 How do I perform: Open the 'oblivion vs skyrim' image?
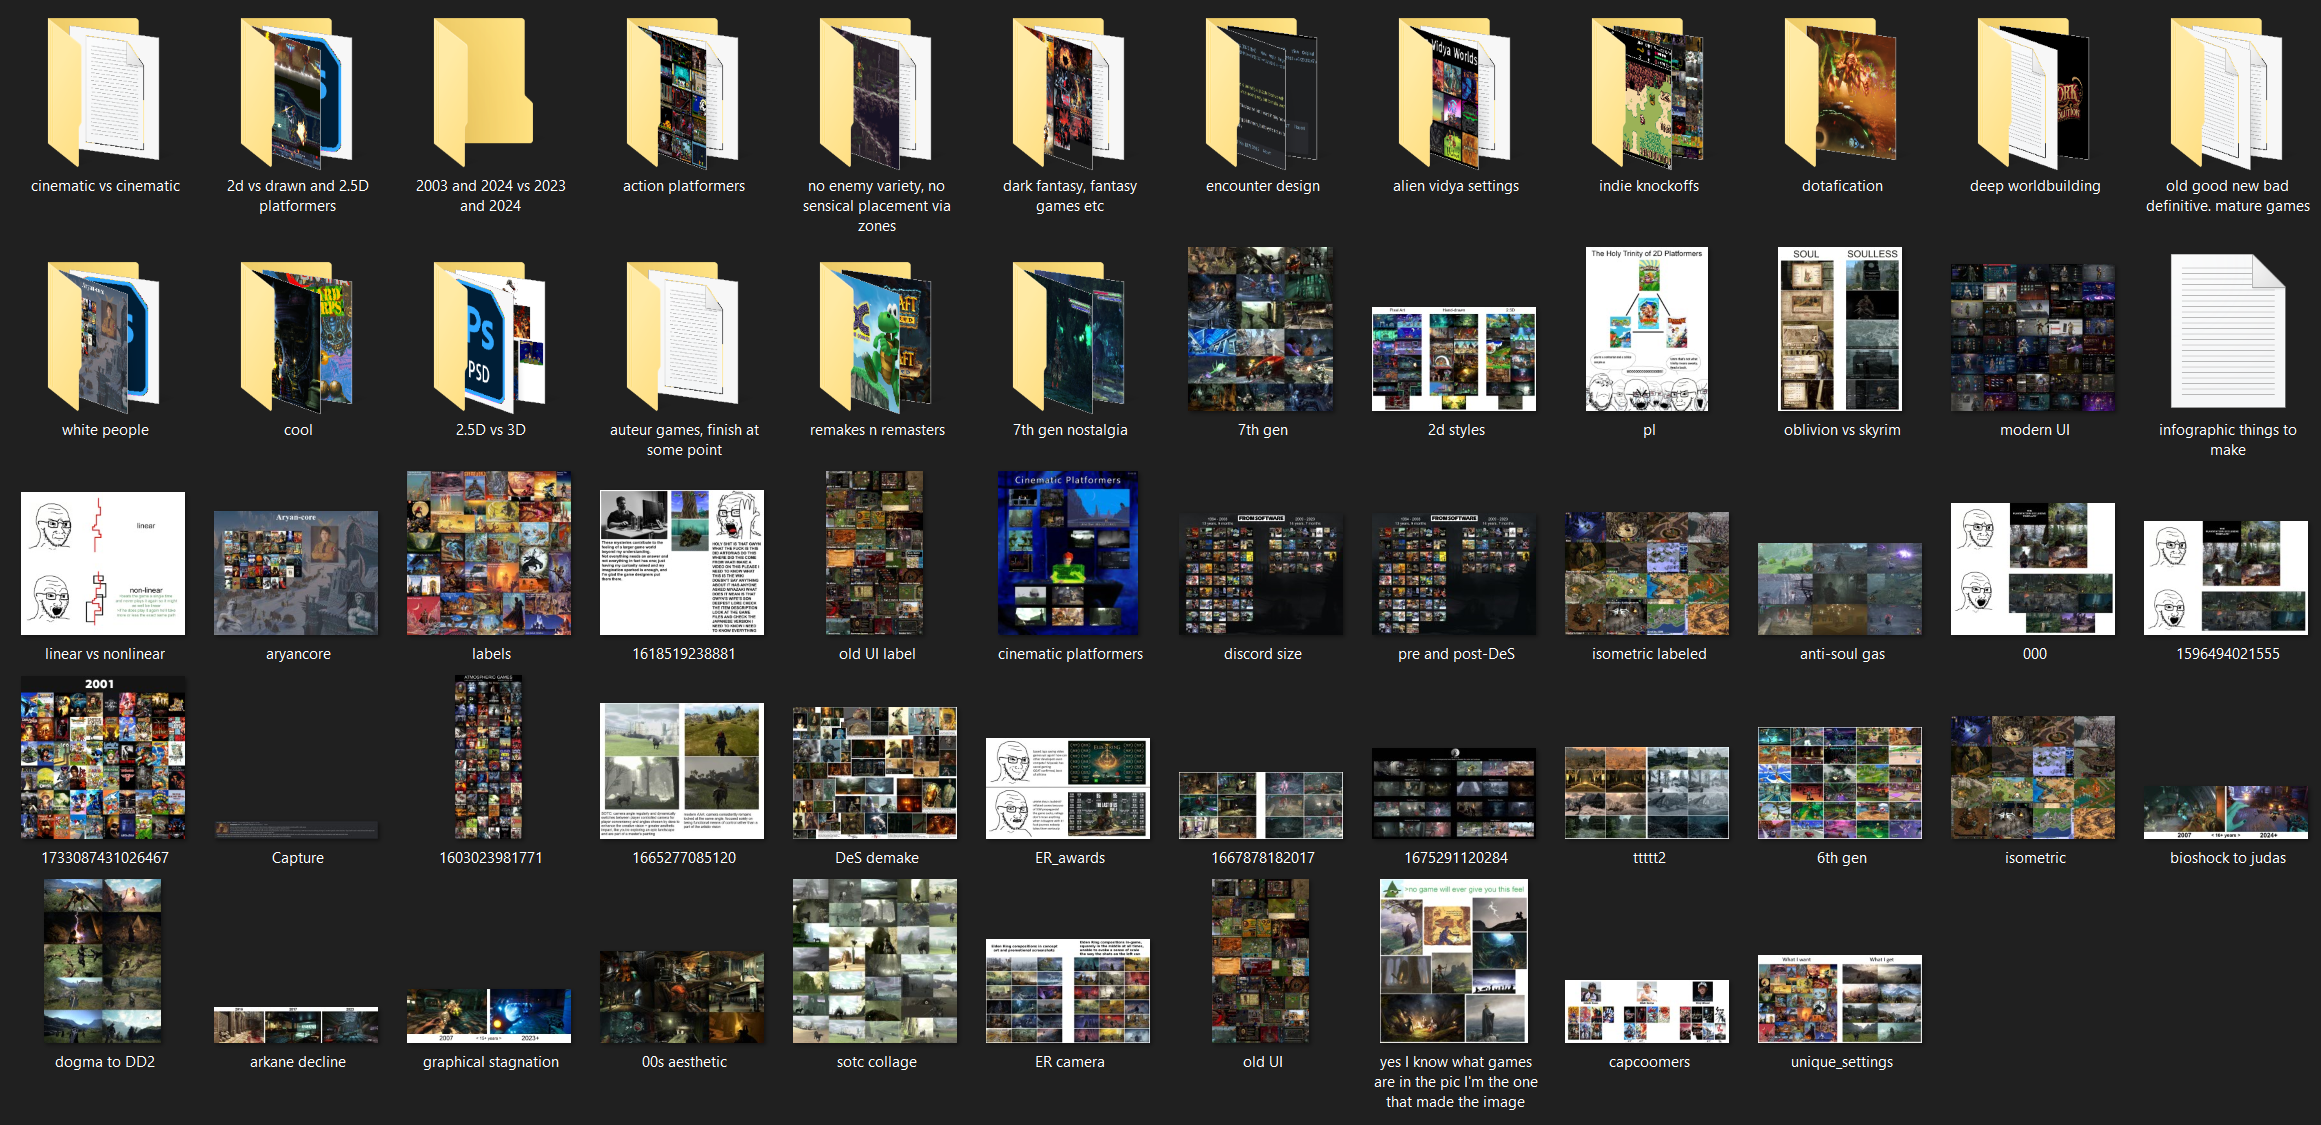click(1840, 329)
